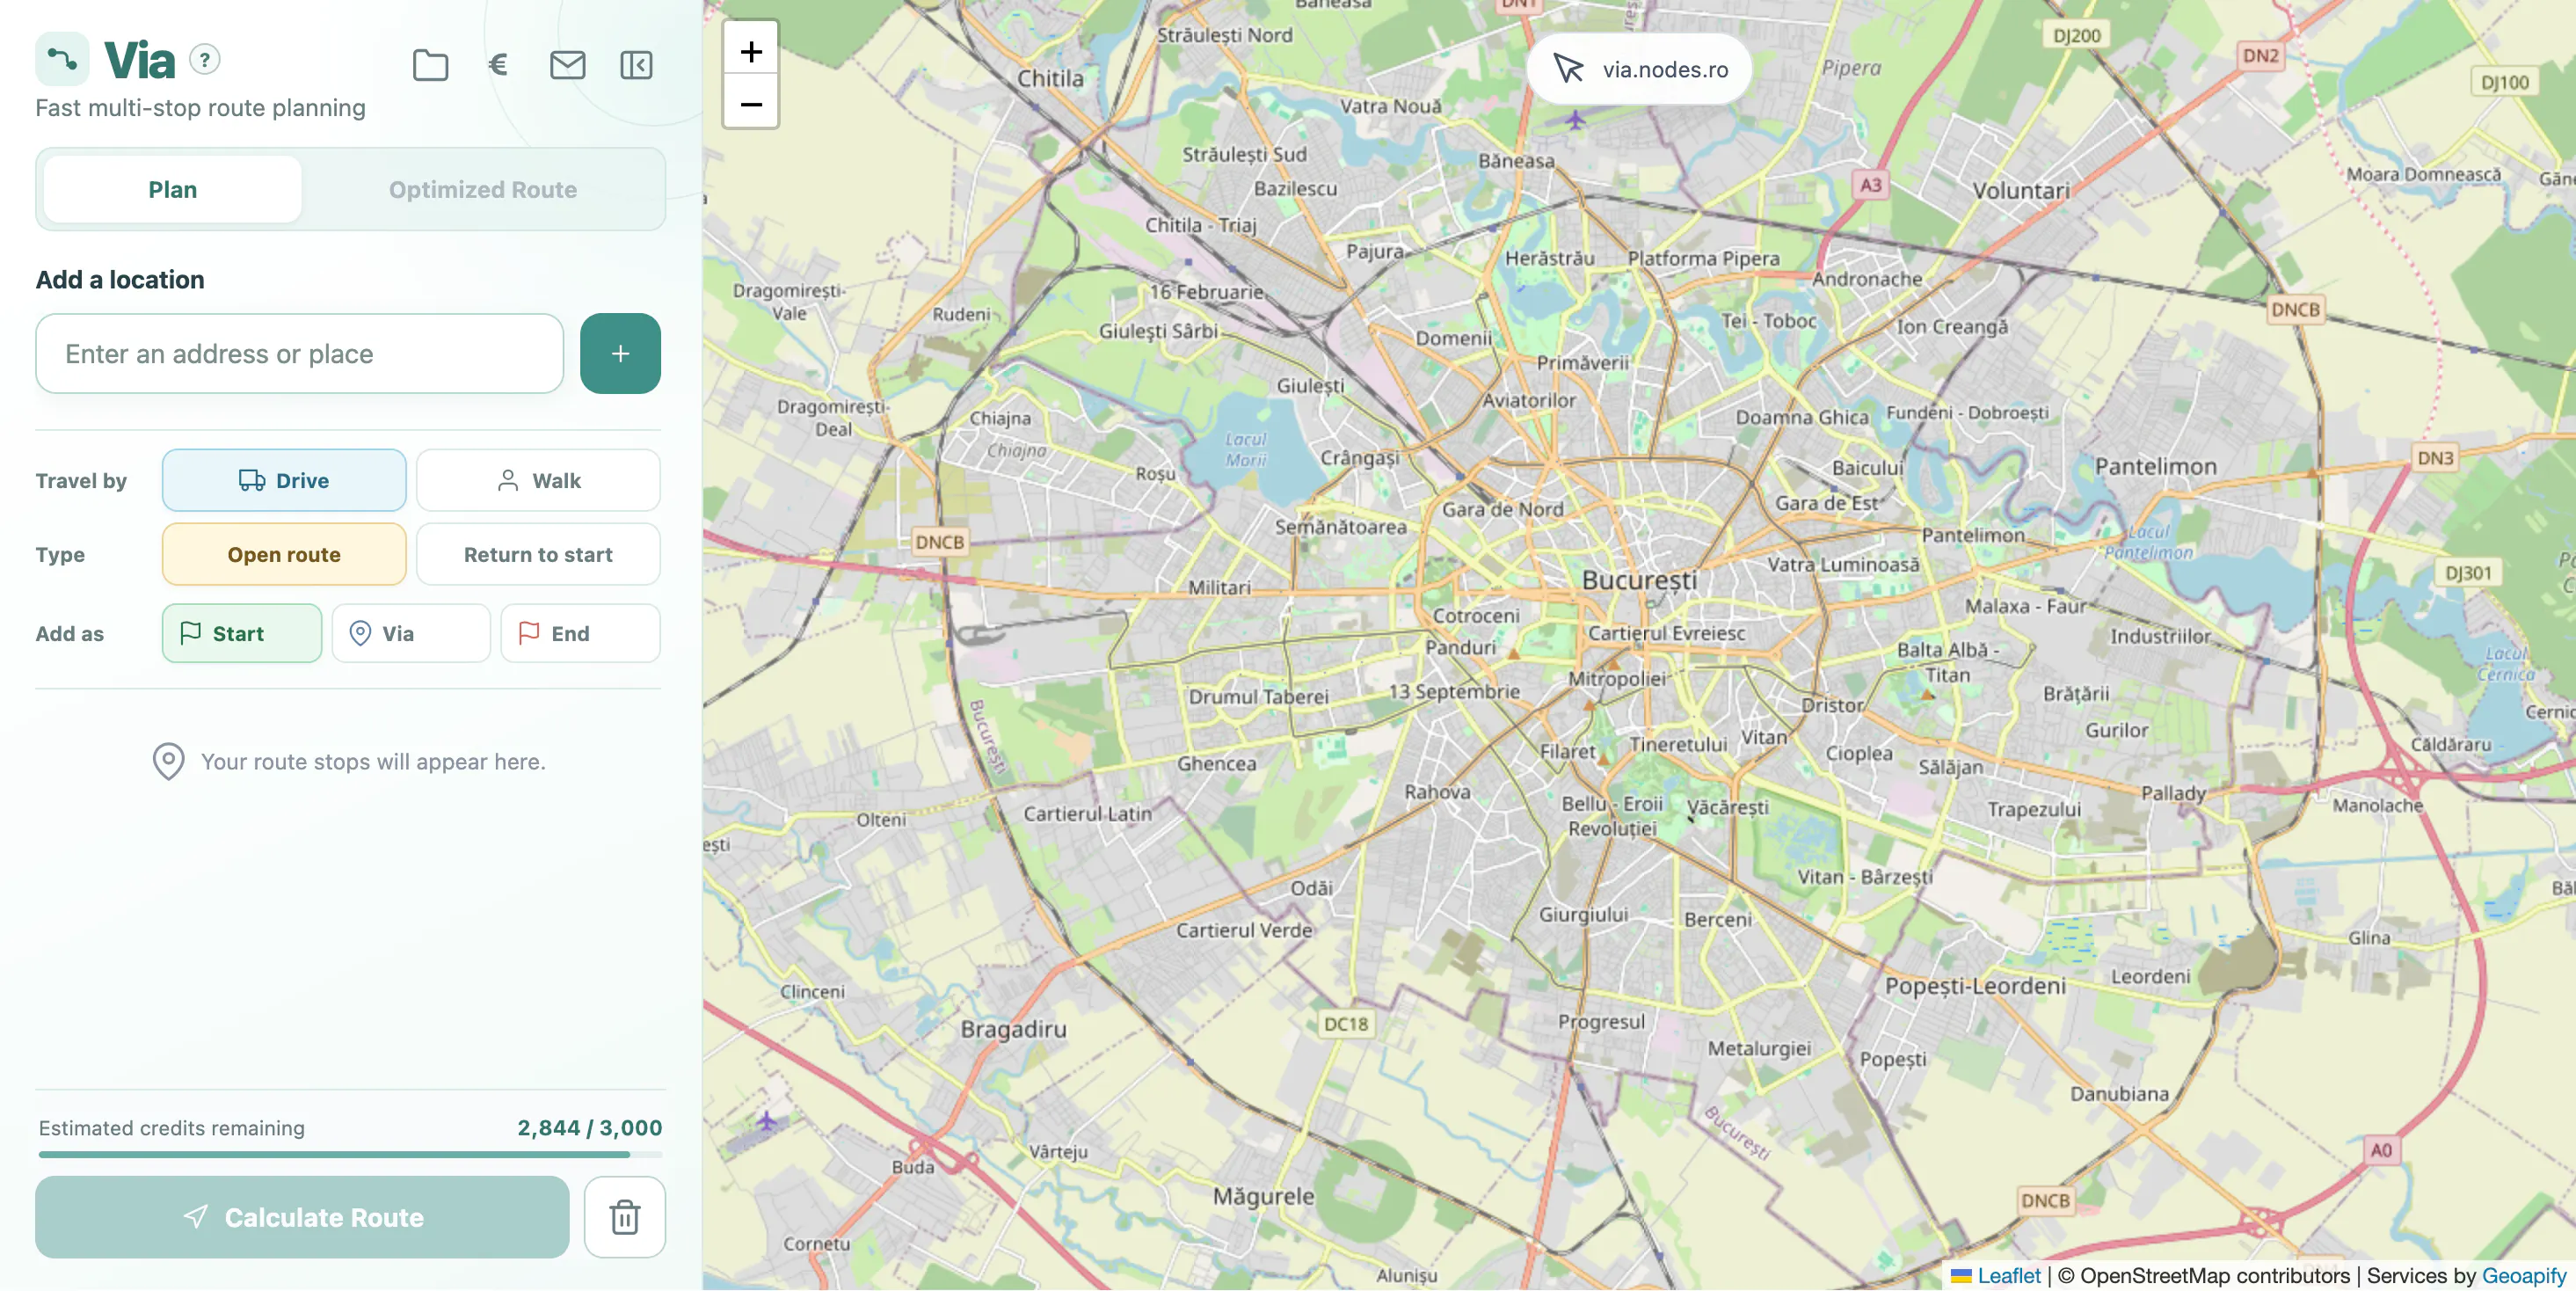Screen dimensions: 2576x1291
Task: Open saved routes folder icon
Action: click(430, 65)
